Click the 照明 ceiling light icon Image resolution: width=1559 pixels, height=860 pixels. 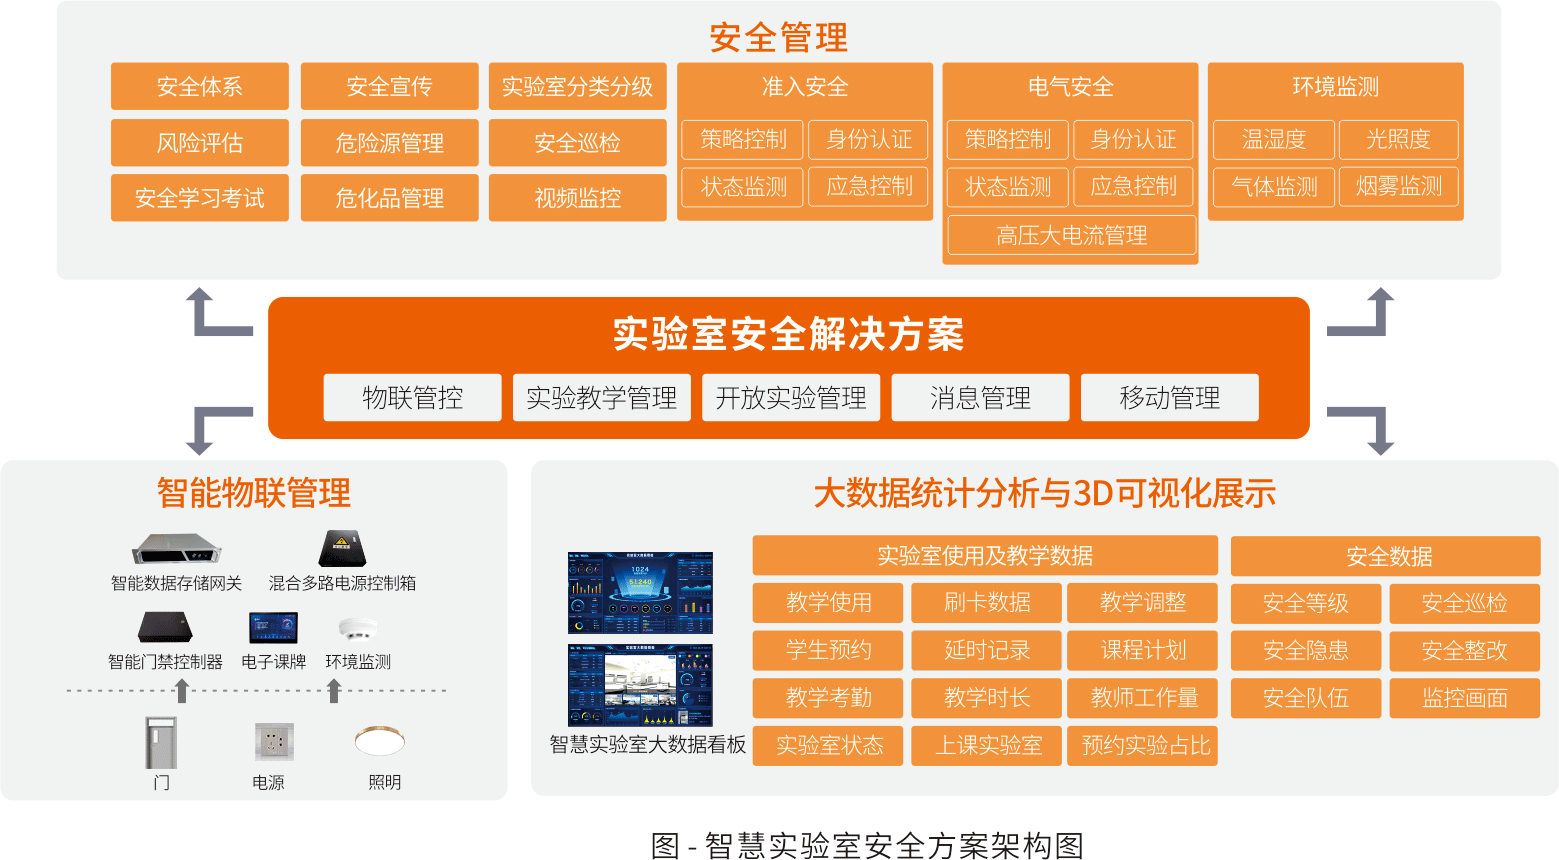click(x=380, y=741)
